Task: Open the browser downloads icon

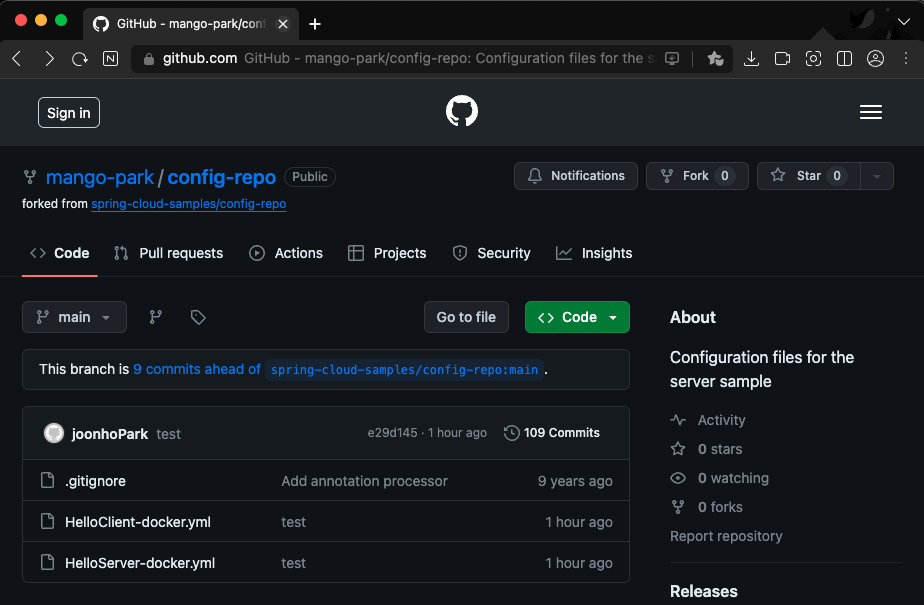Action: point(751,58)
